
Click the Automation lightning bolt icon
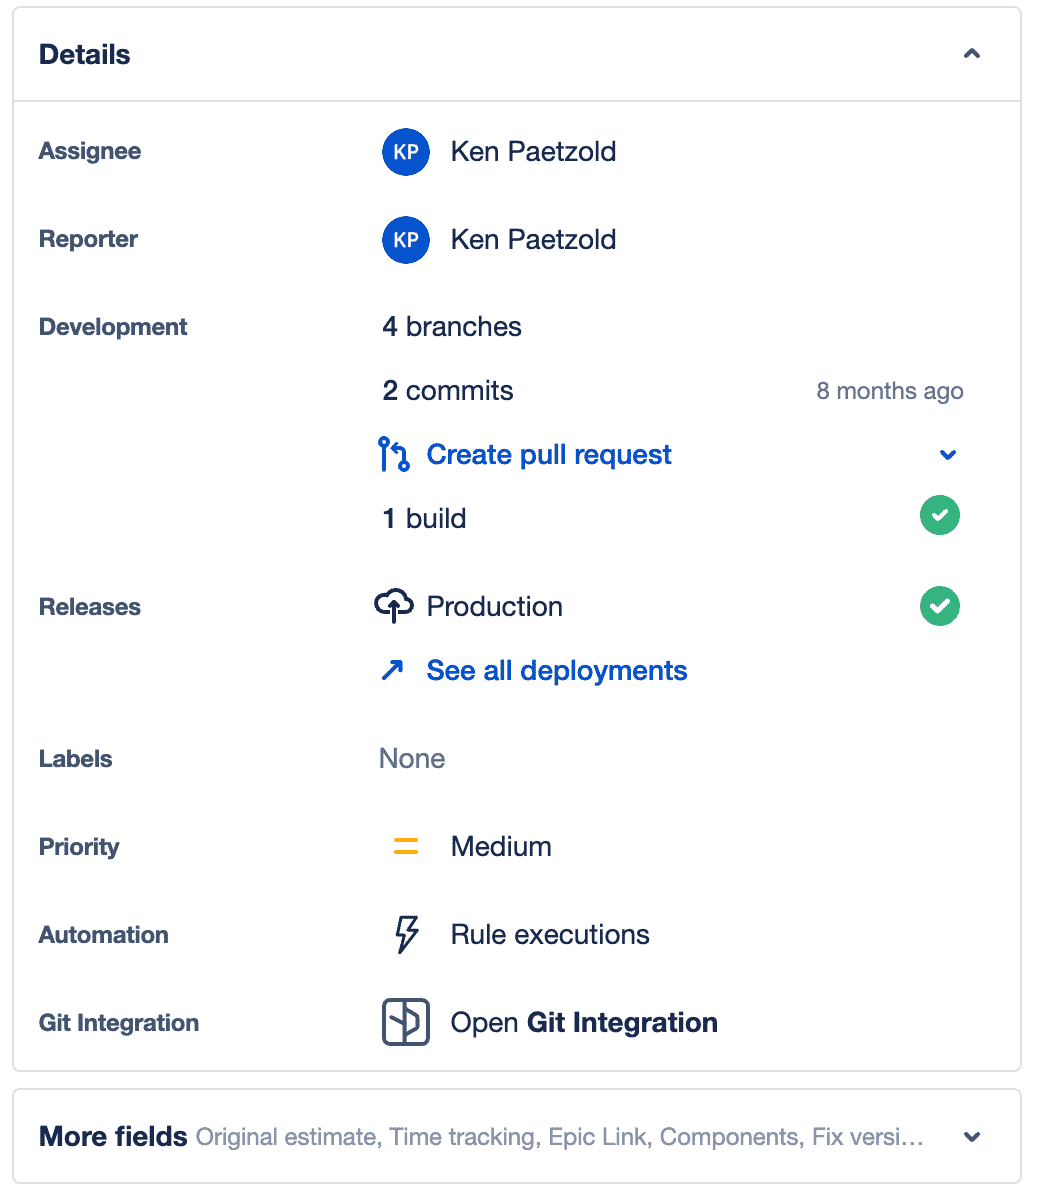coord(406,935)
